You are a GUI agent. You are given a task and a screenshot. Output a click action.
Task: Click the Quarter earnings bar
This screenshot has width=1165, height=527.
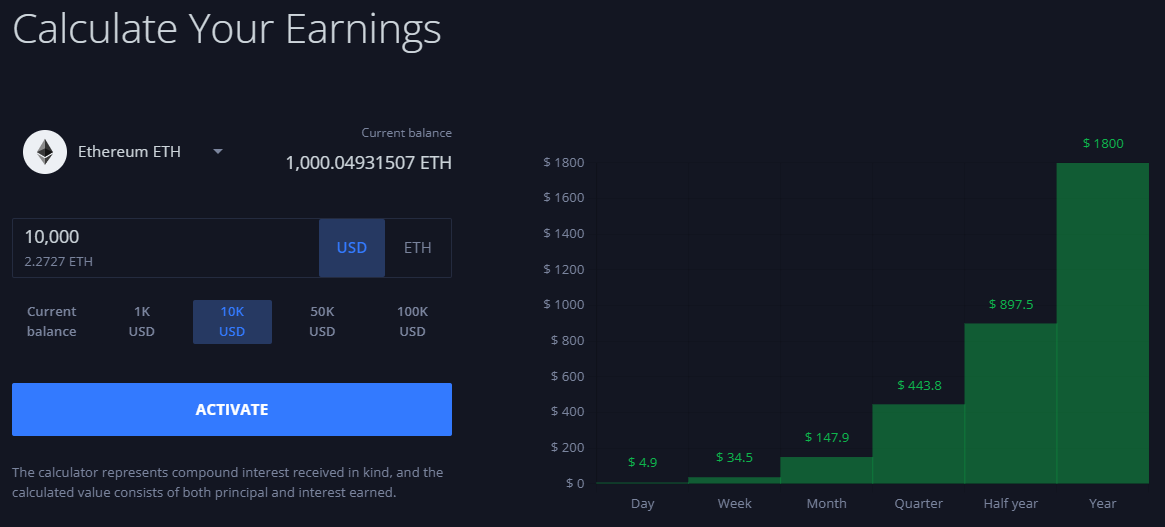(918, 444)
